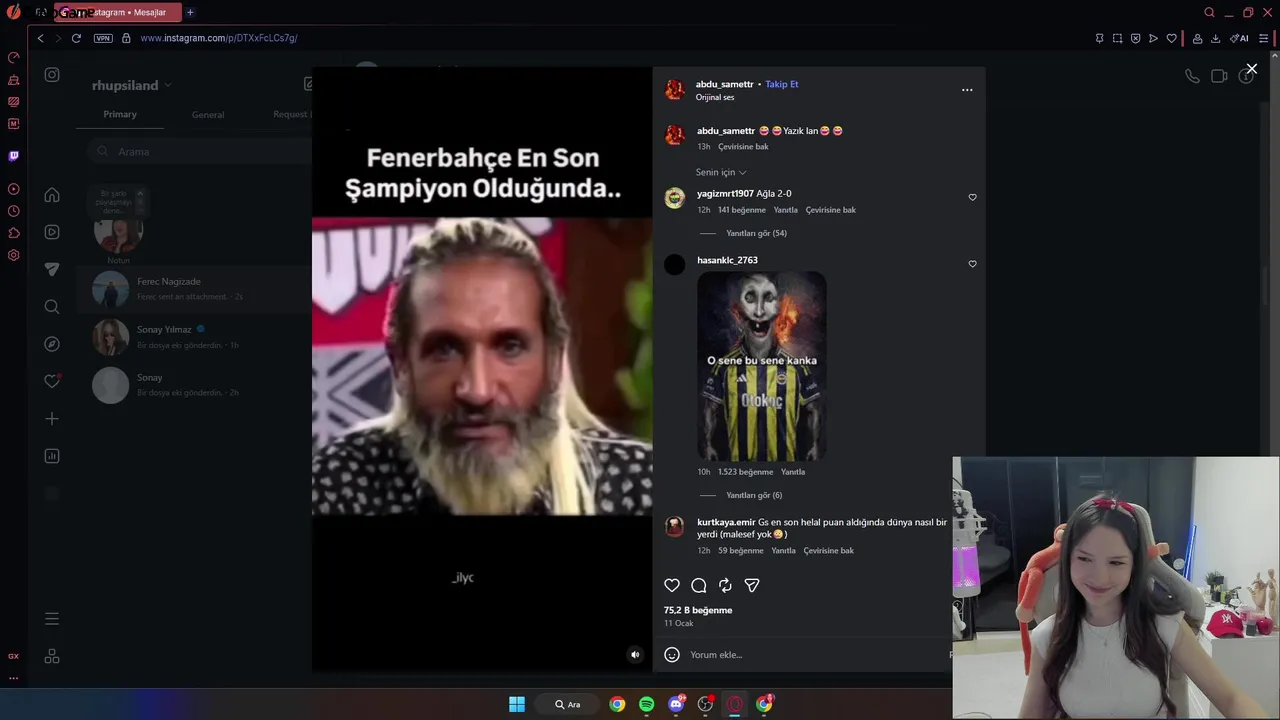Open Windows Start menu
The image size is (1280, 720).
pos(517,704)
